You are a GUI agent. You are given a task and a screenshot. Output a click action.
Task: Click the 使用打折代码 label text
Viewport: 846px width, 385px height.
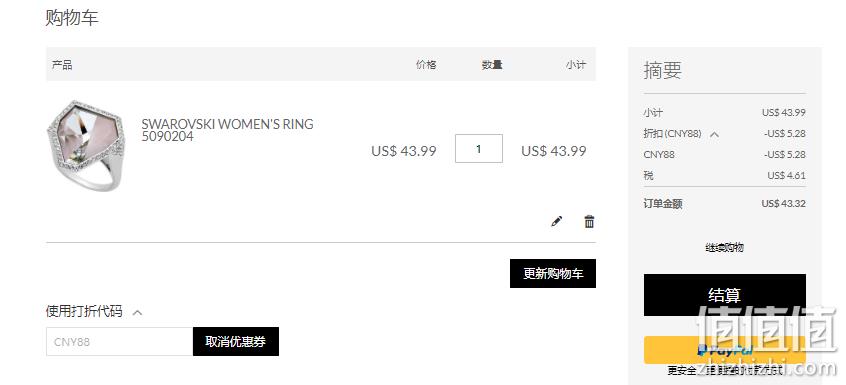coord(84,311)
